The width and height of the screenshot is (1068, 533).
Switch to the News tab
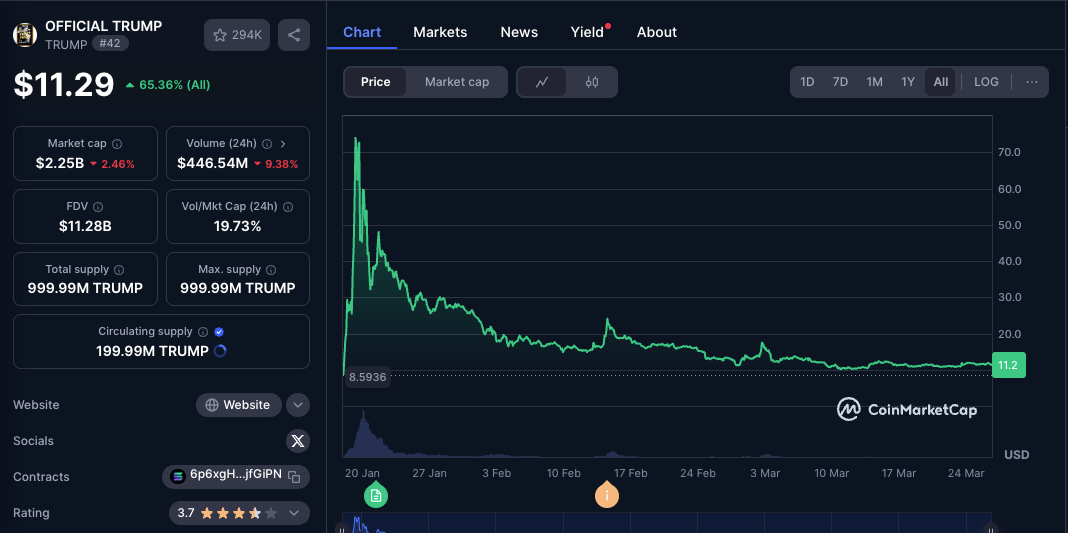[519, 32]
